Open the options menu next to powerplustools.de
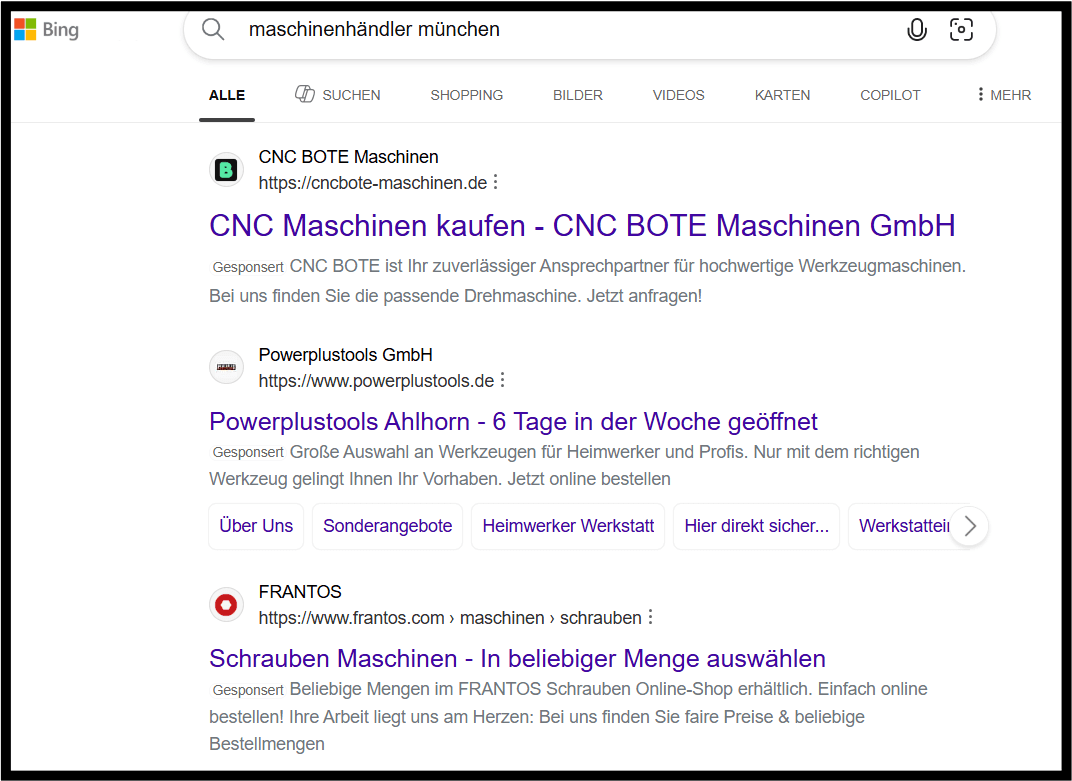 click(503, 380)
